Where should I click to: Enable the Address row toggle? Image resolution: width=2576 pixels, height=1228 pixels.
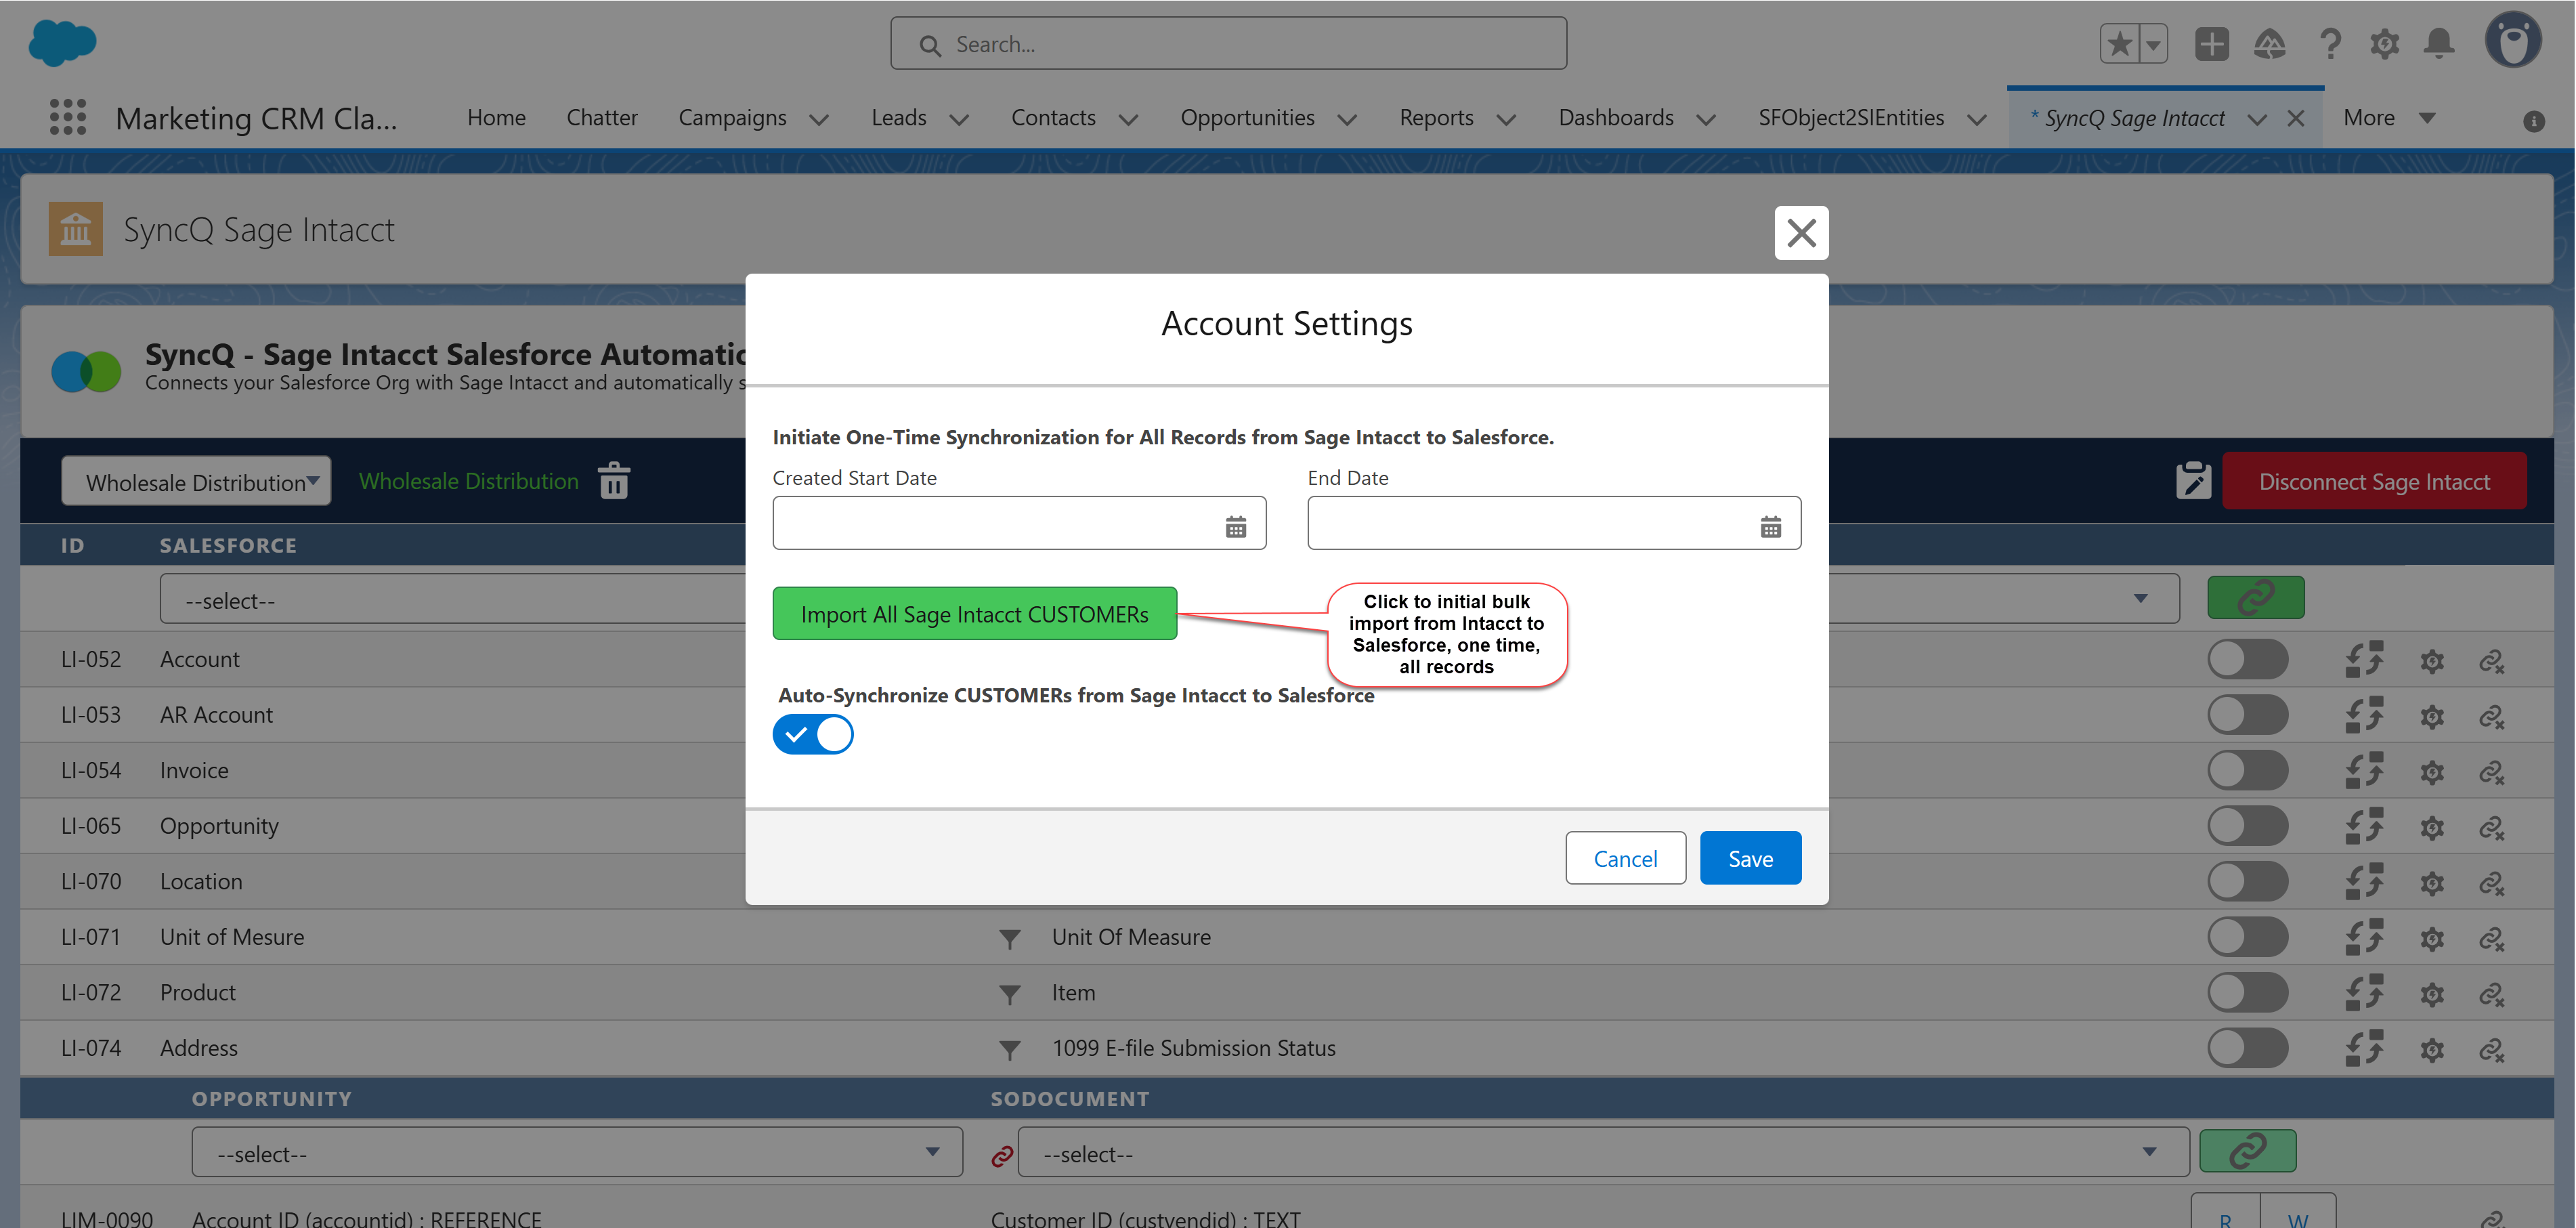click(x=2247, y=1048)
